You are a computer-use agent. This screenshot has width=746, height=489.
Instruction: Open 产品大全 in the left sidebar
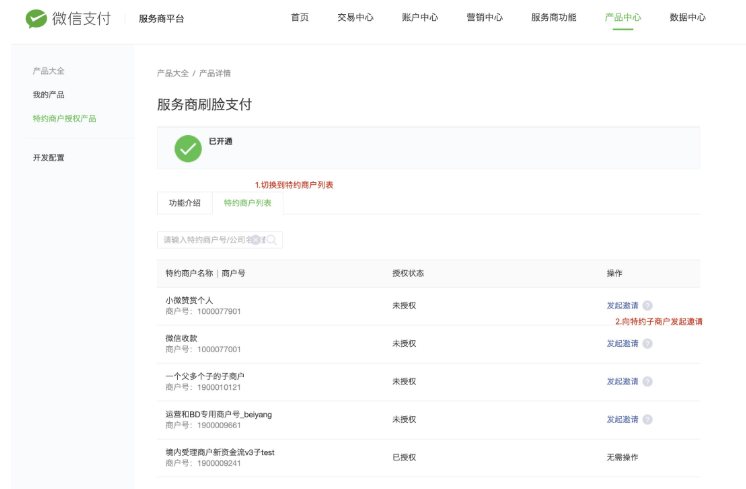tap(49, 71)
